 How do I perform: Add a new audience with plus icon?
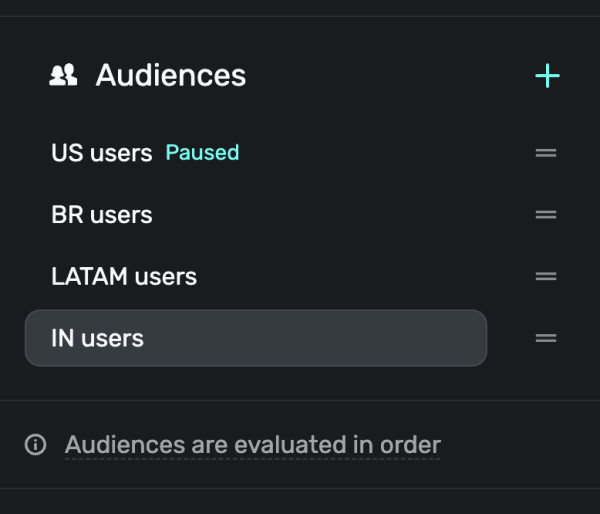[547, 76]
